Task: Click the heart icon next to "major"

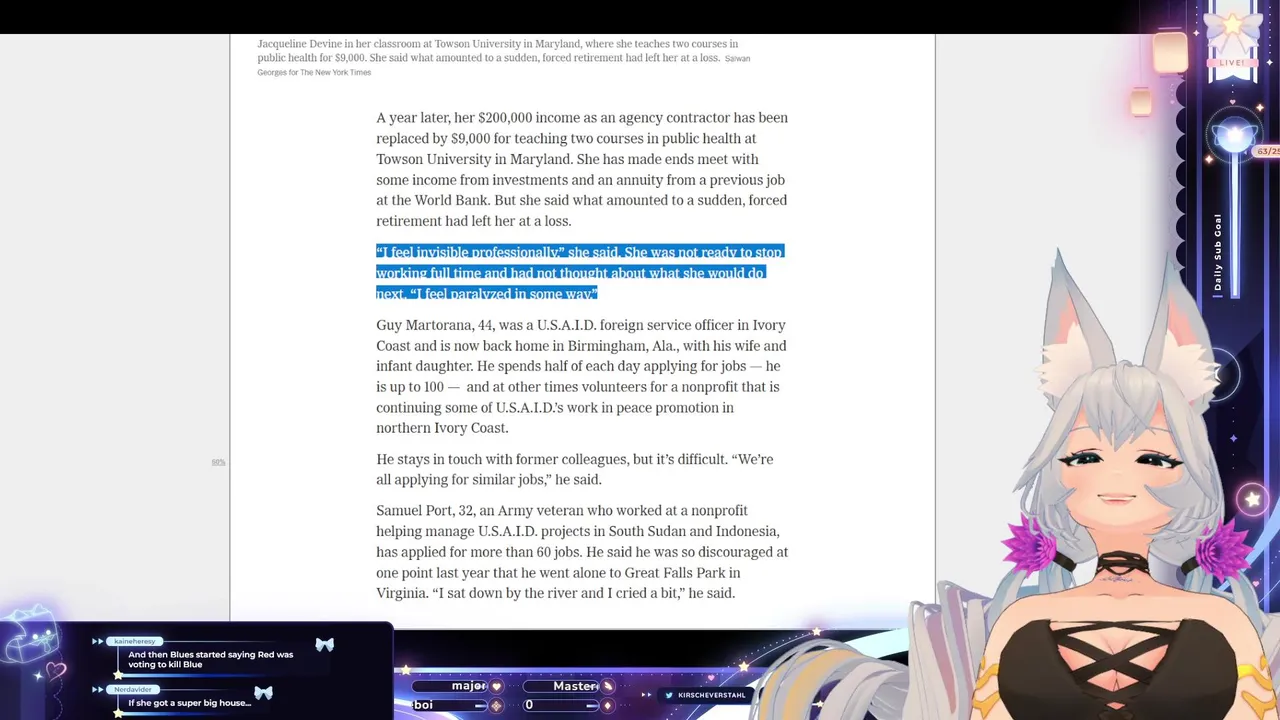Action: click(497, 687)
